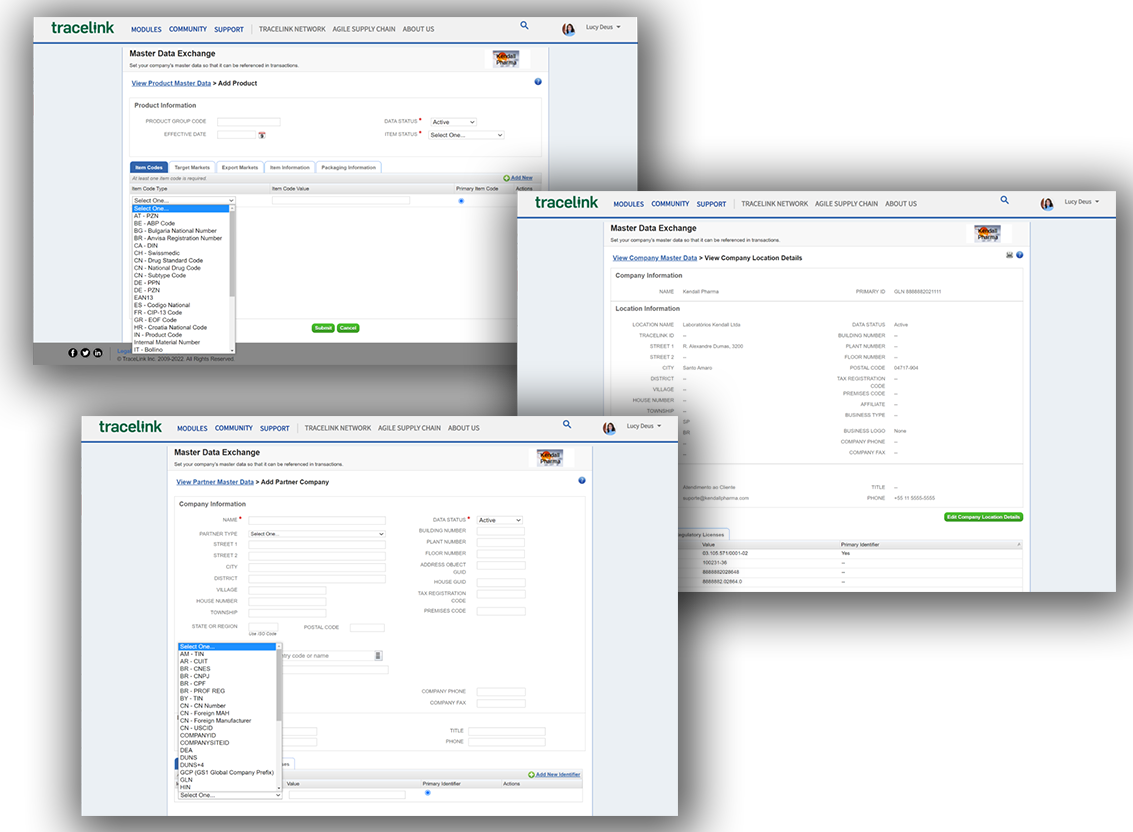Open Support menu in Company Location window

[711, 204]
